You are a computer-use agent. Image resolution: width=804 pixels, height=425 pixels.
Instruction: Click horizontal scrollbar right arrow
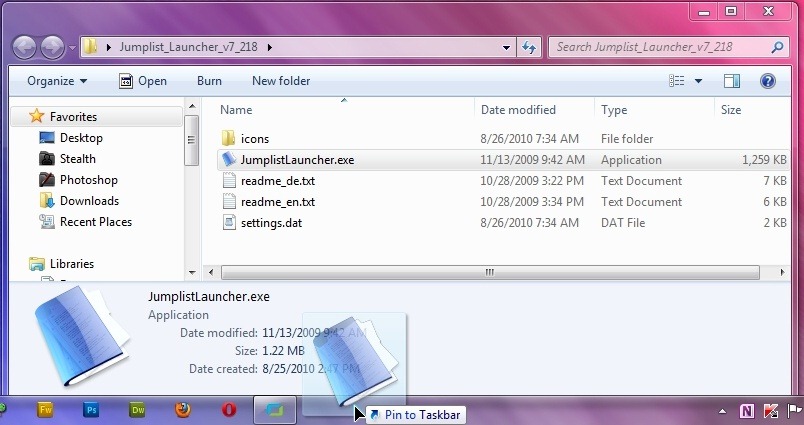783,272
